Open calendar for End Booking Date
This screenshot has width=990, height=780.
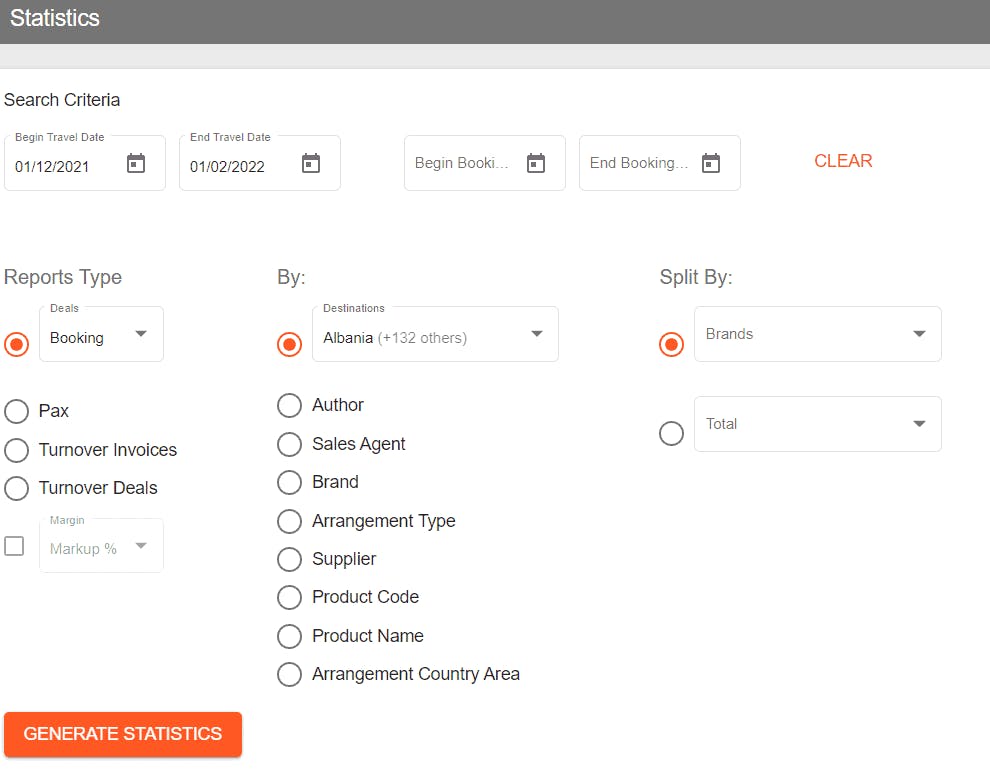tap(711, 163)
